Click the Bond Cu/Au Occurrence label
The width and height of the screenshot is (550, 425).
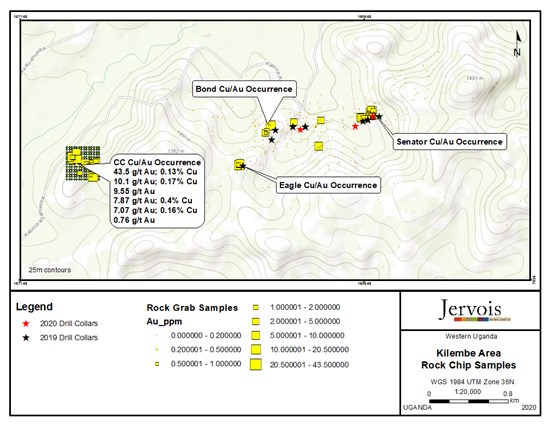click(x=244, y=89)
